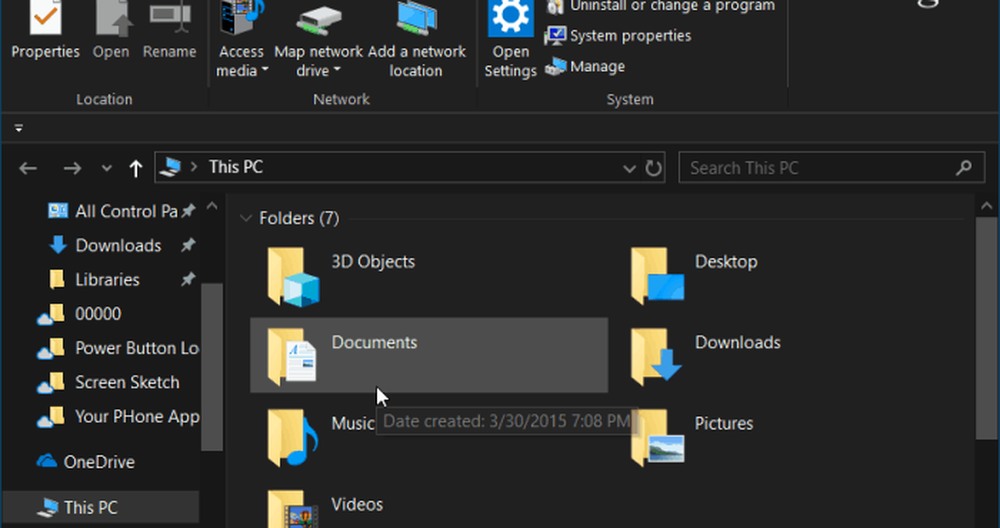Refresh the This PC view
The height and width of the screenshot is (528, 1000).
coord(655,168)
